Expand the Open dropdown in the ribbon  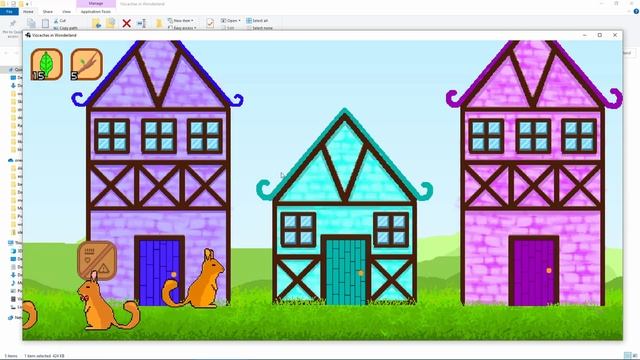click(x=230, y=20)
